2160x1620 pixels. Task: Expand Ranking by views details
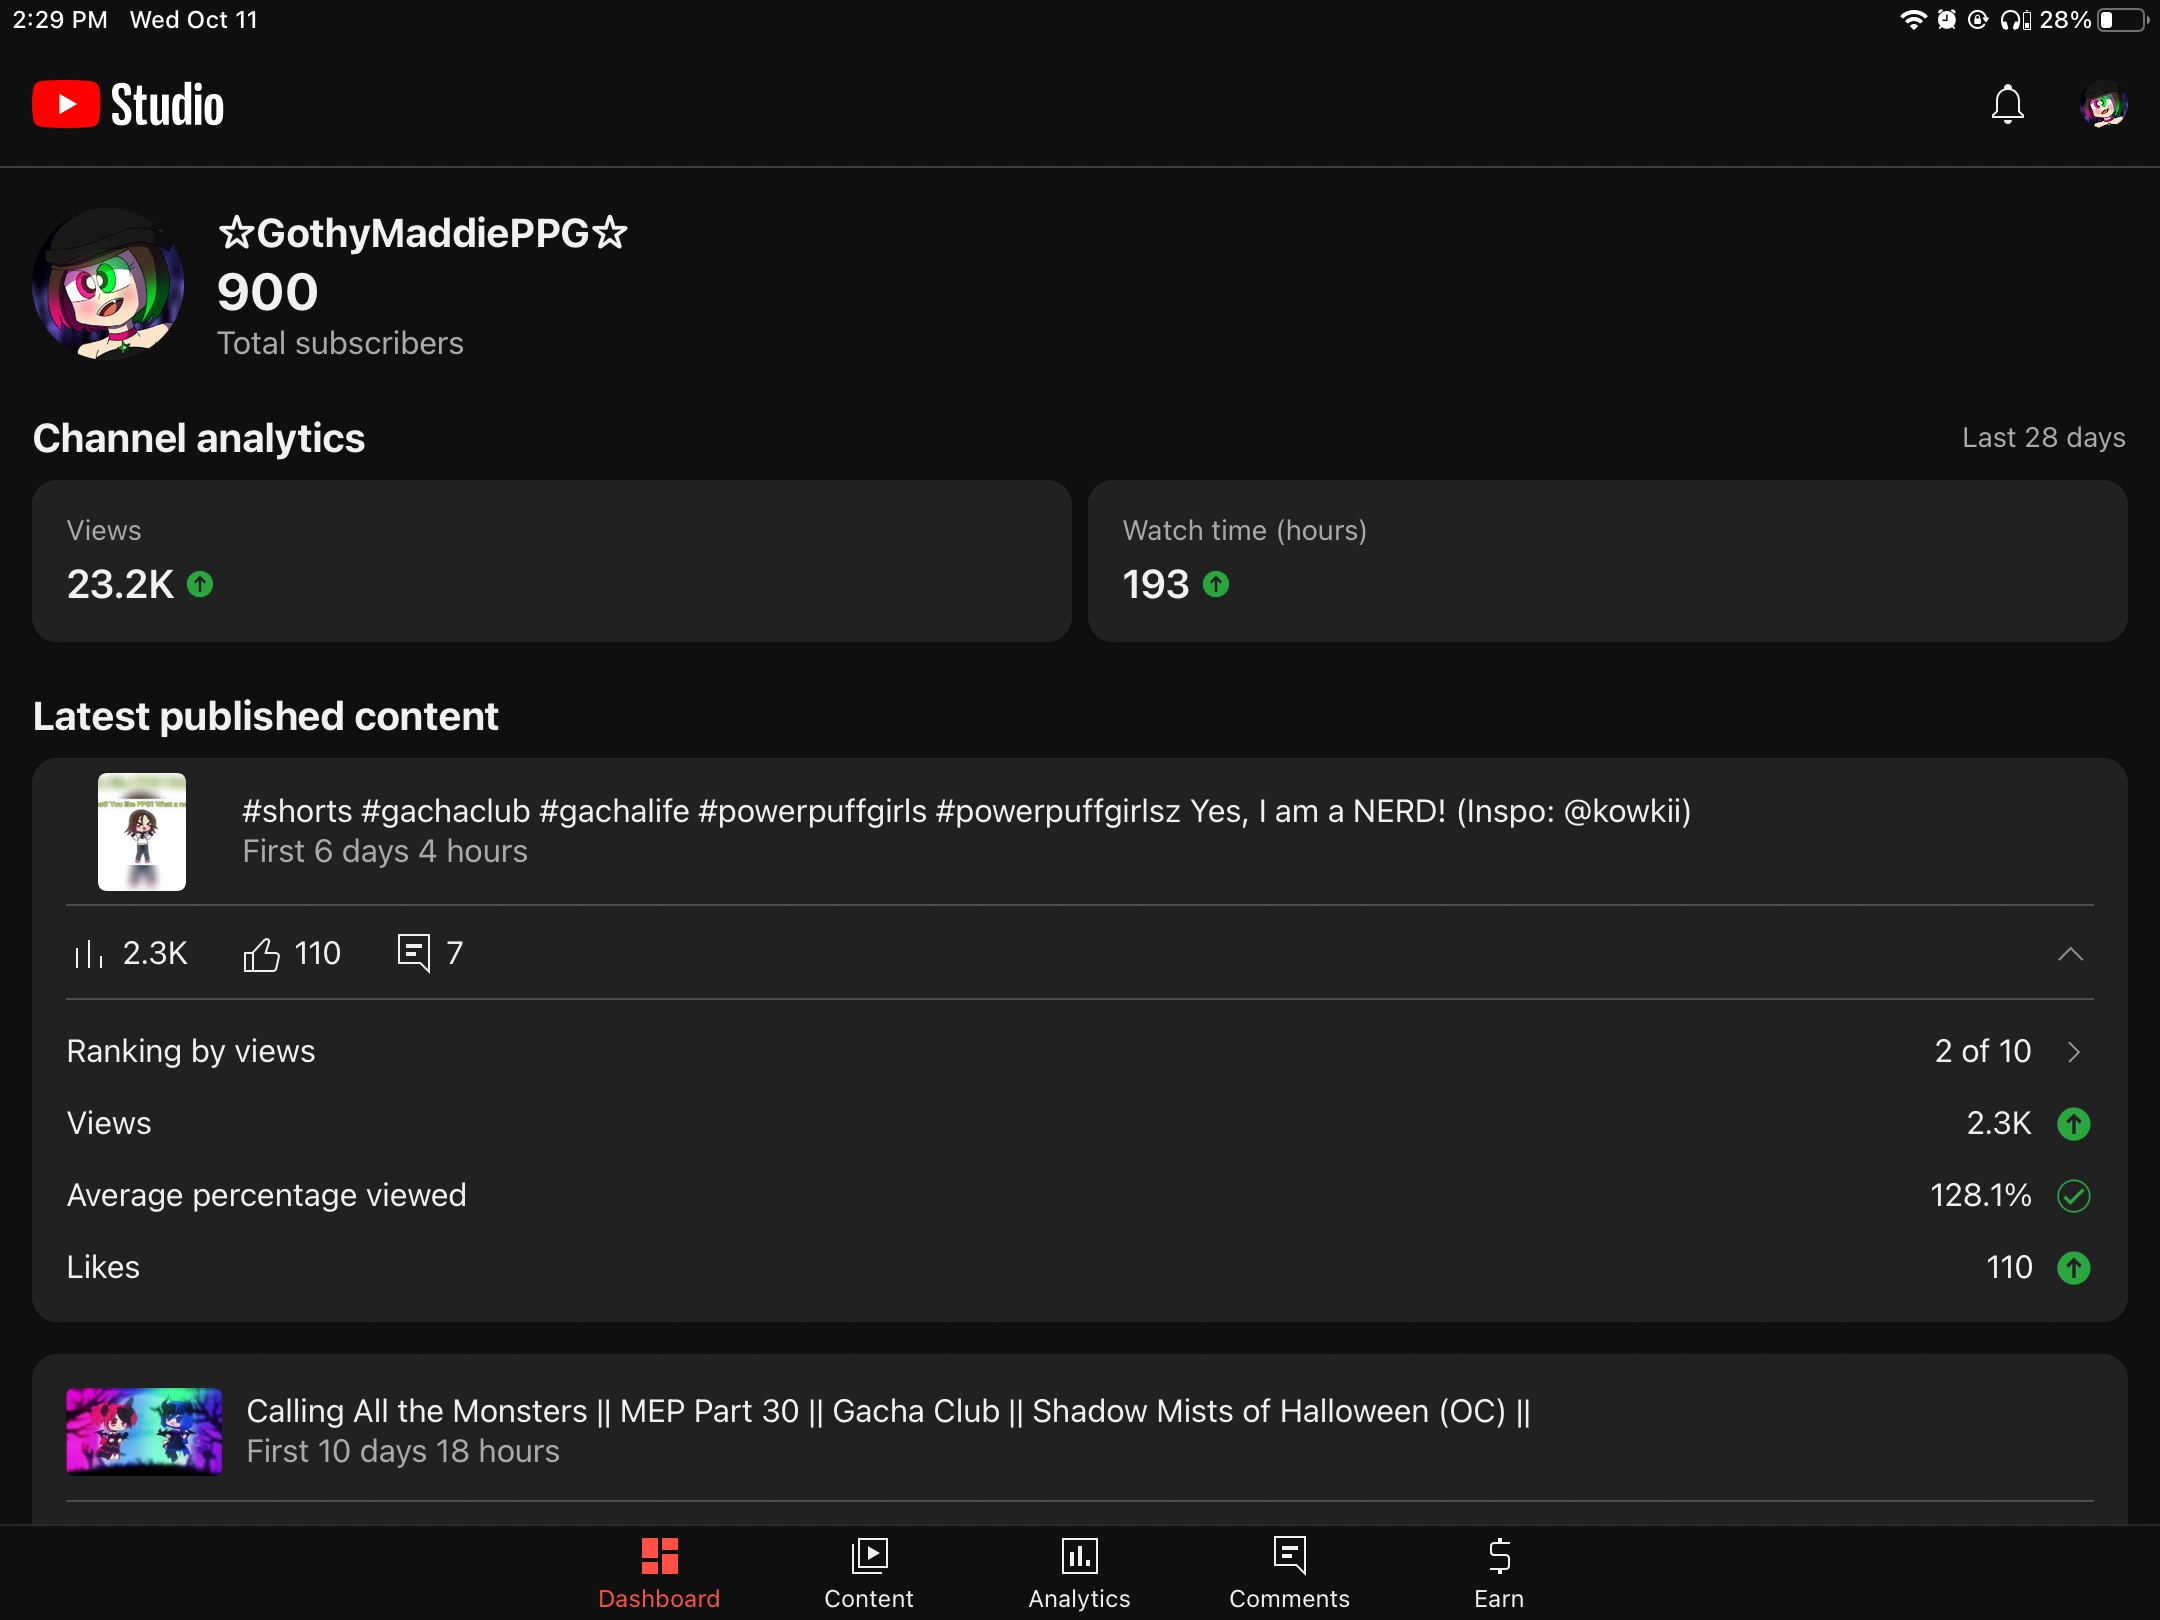2072,1052
